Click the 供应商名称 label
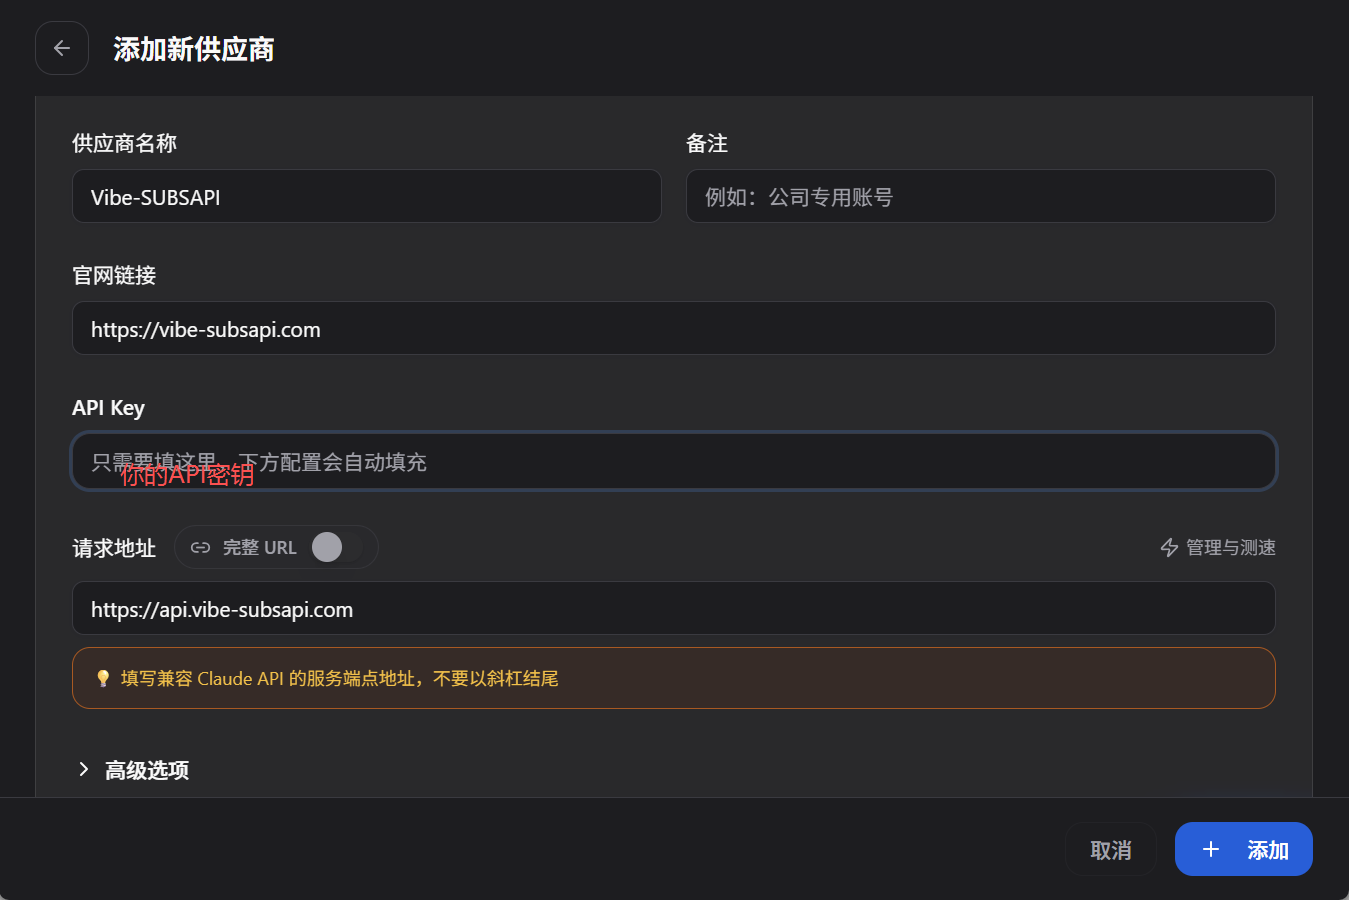 pyautogui.click(x=124, y=143)
